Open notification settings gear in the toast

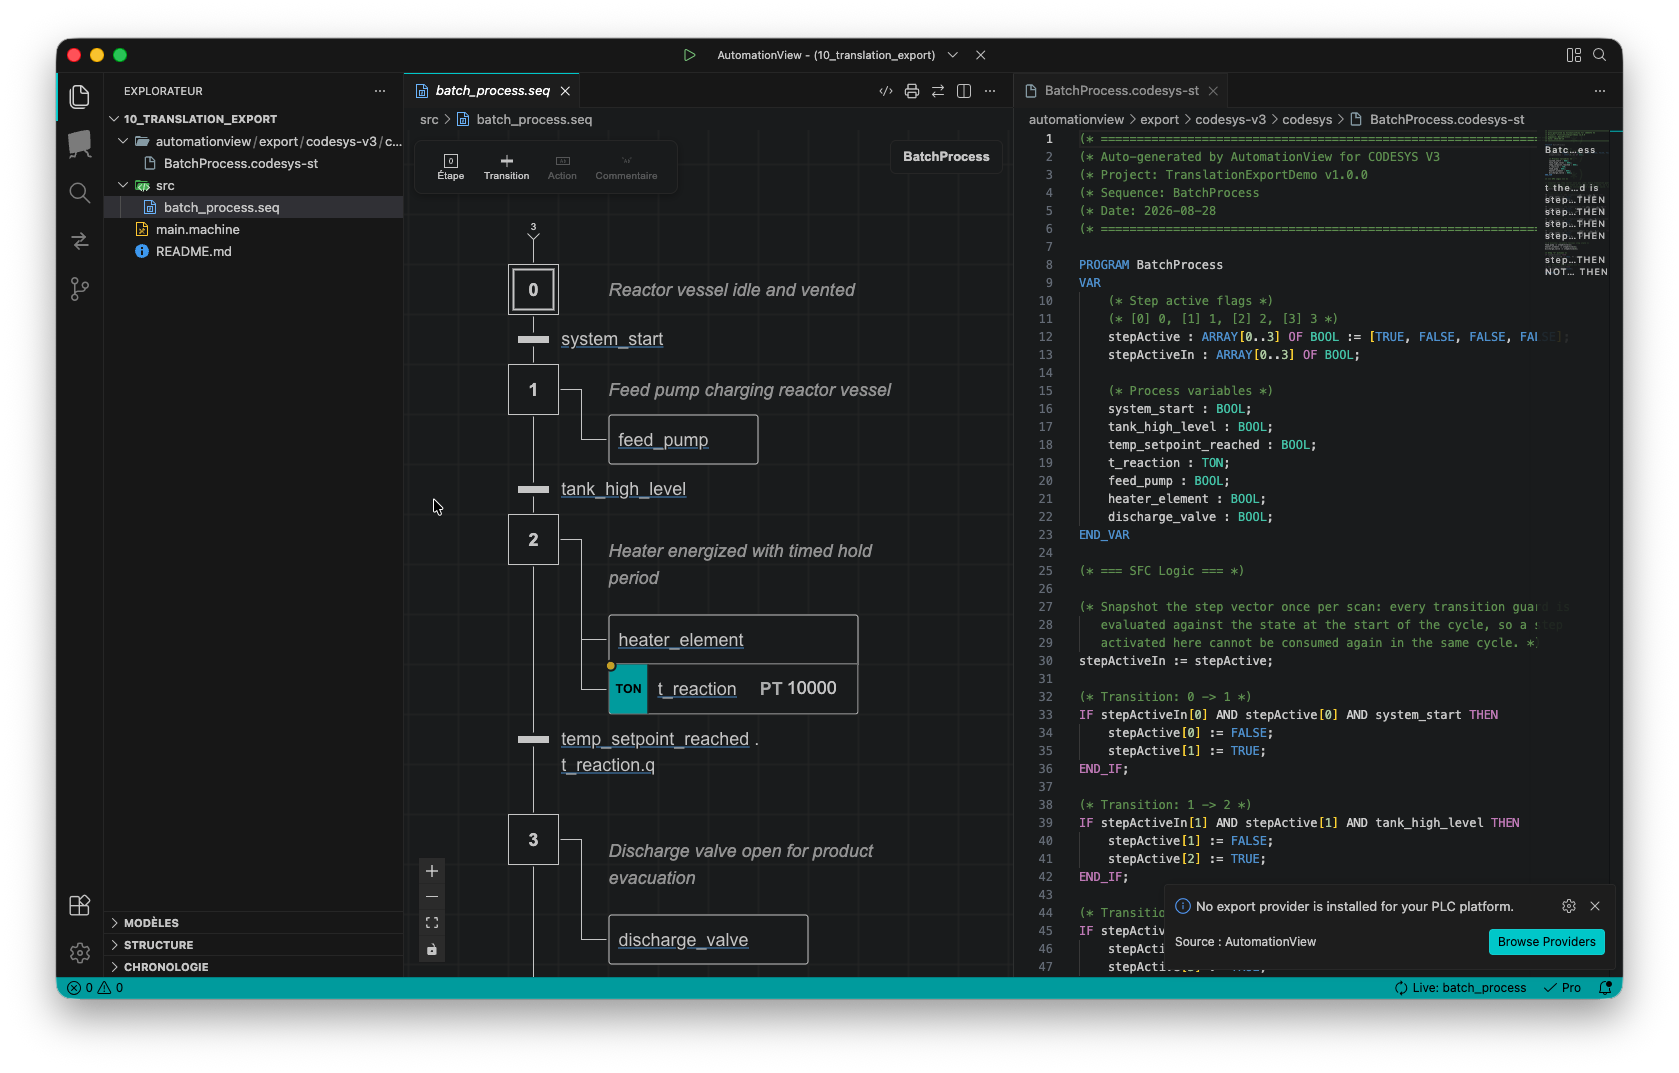tap(1569, 906)
